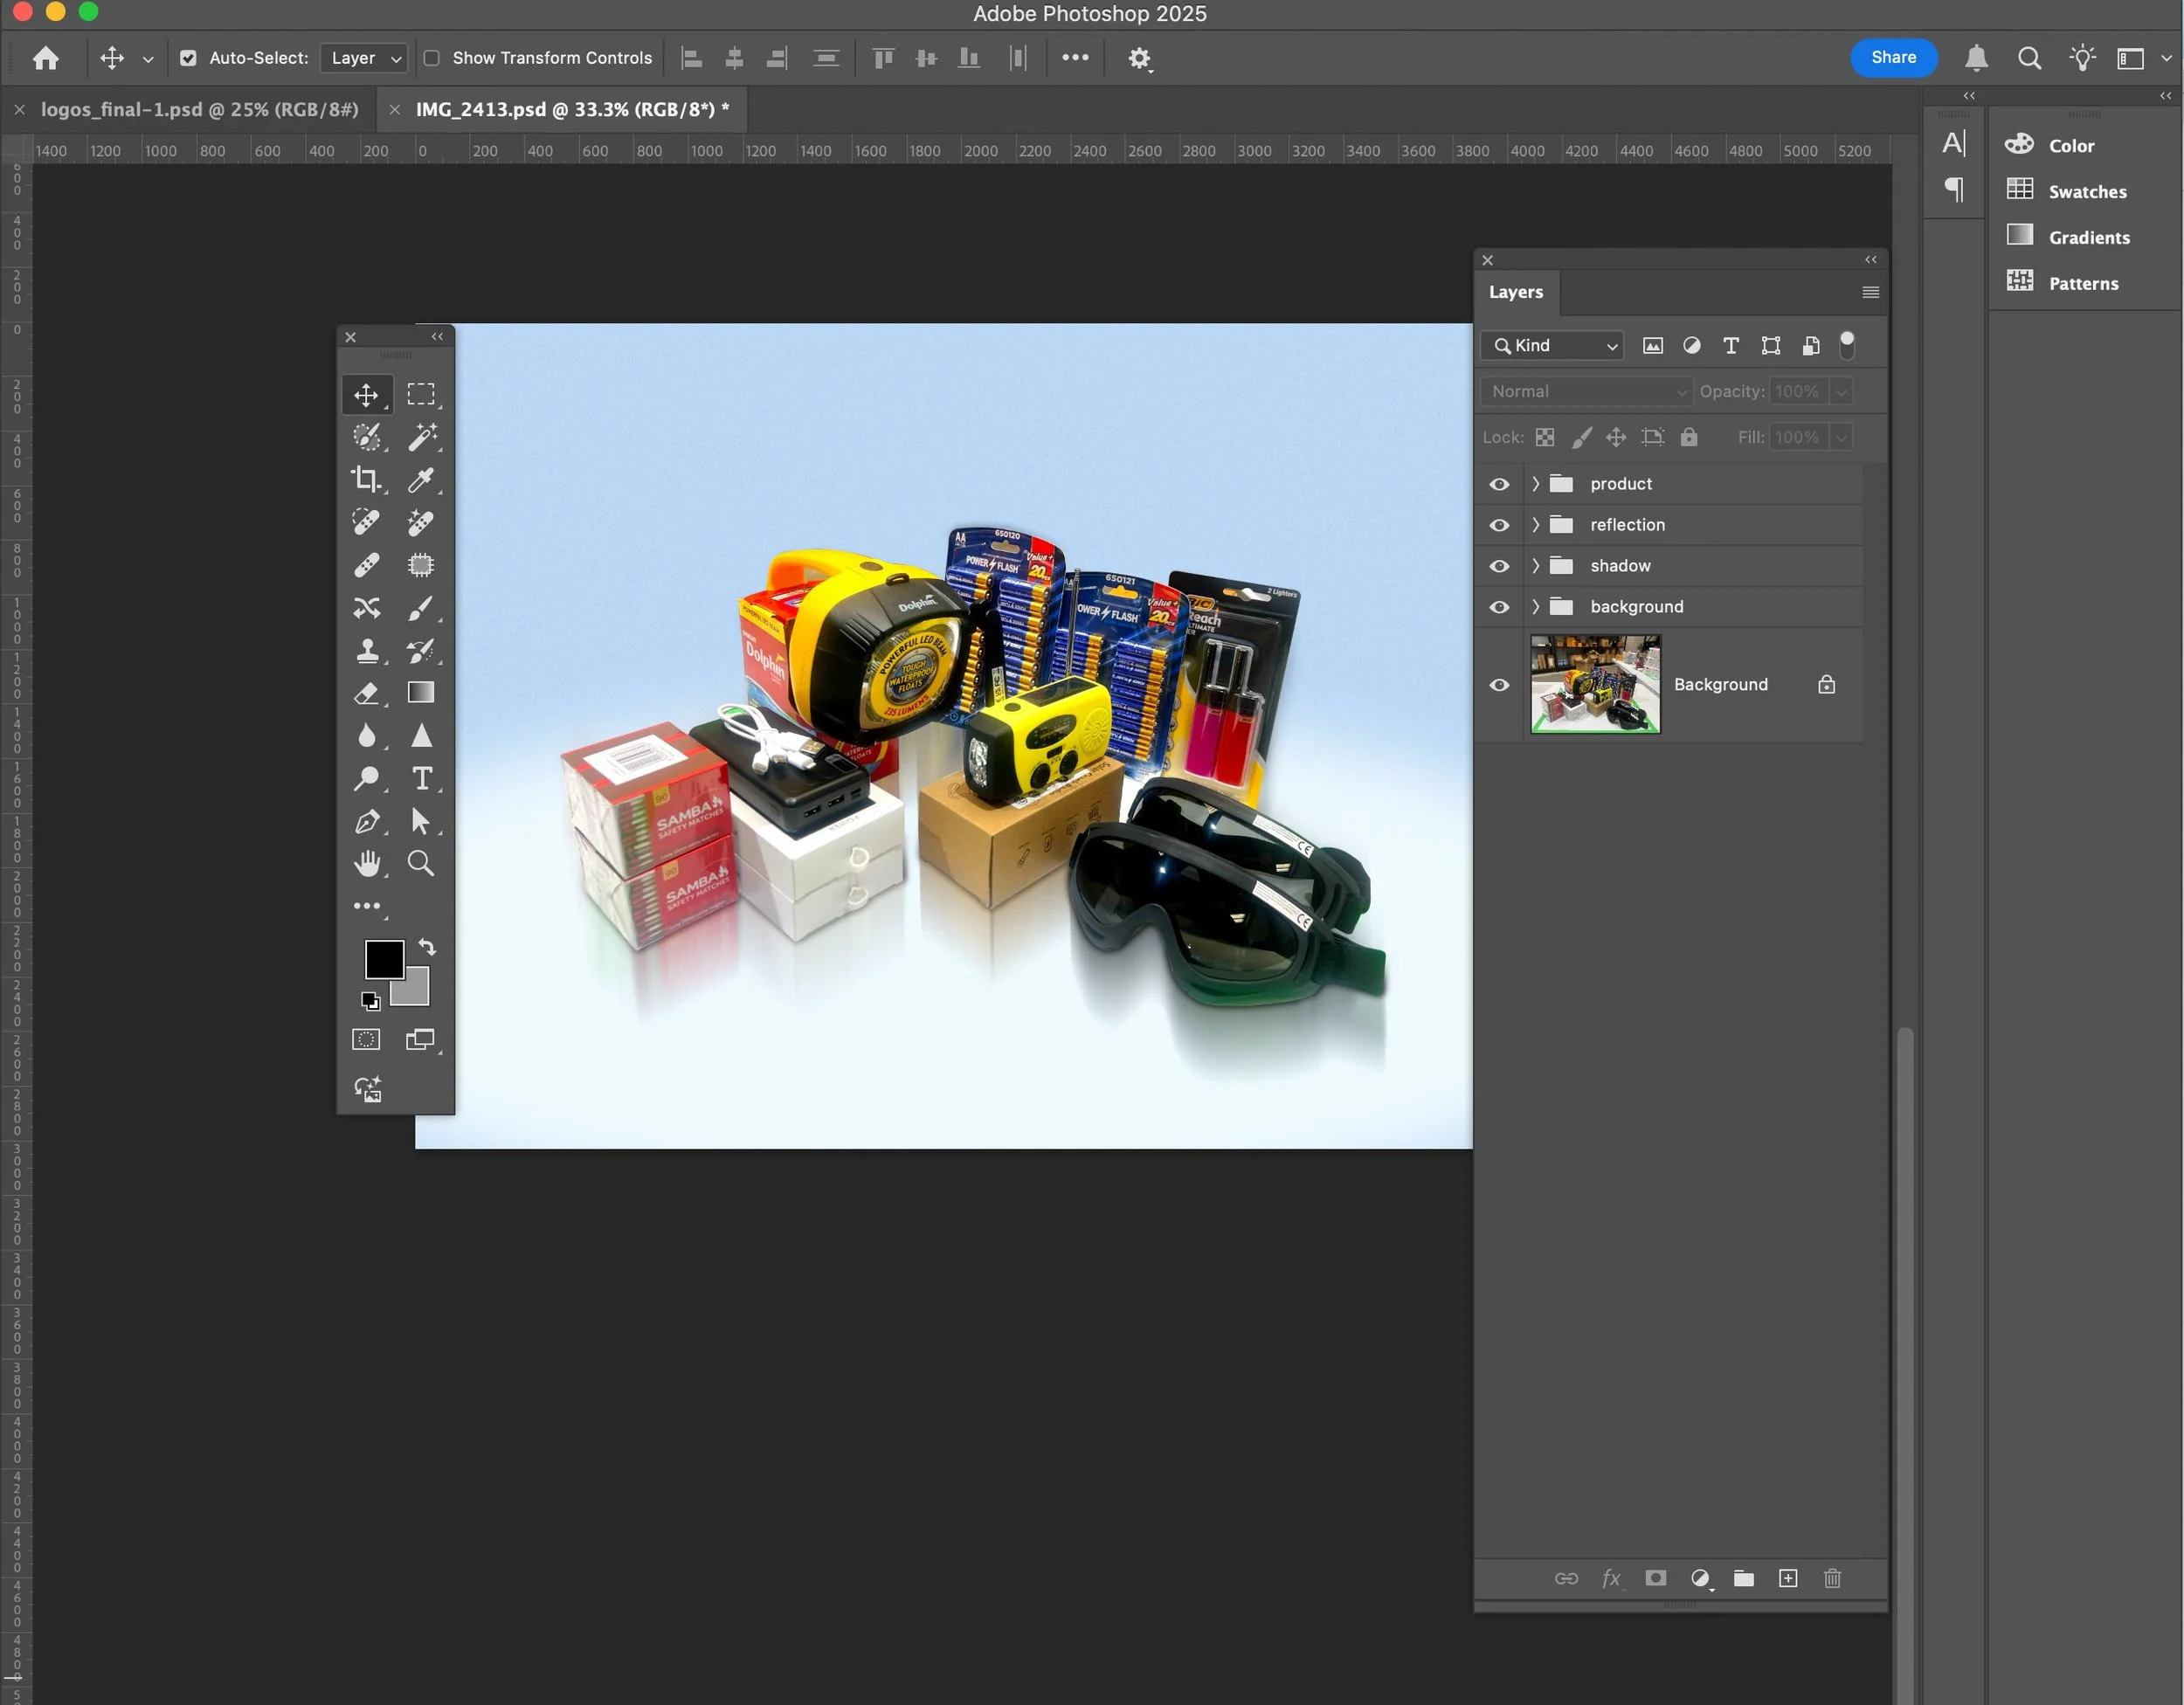
Task: Add a layer mask
Action: 1656,1578
